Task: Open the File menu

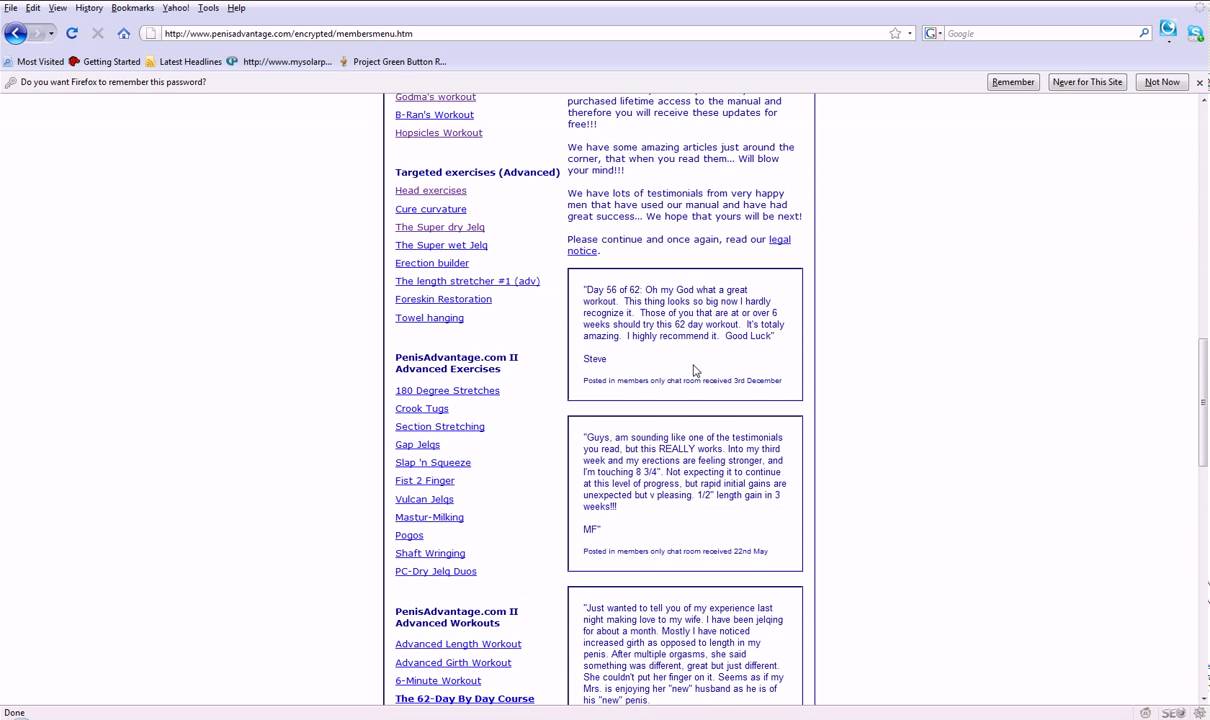Action: pos(11,8)
